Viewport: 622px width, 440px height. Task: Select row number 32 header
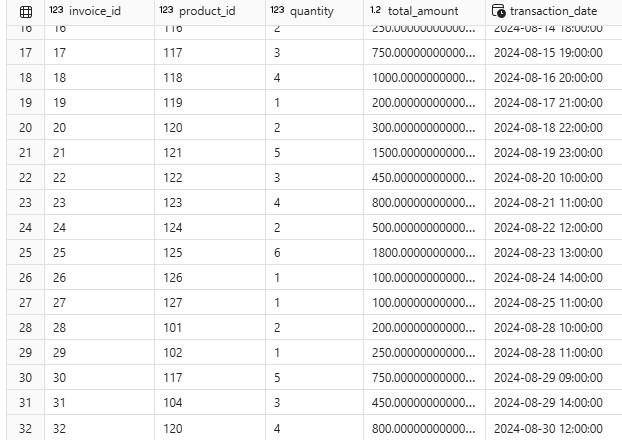[x=25, y=428]
